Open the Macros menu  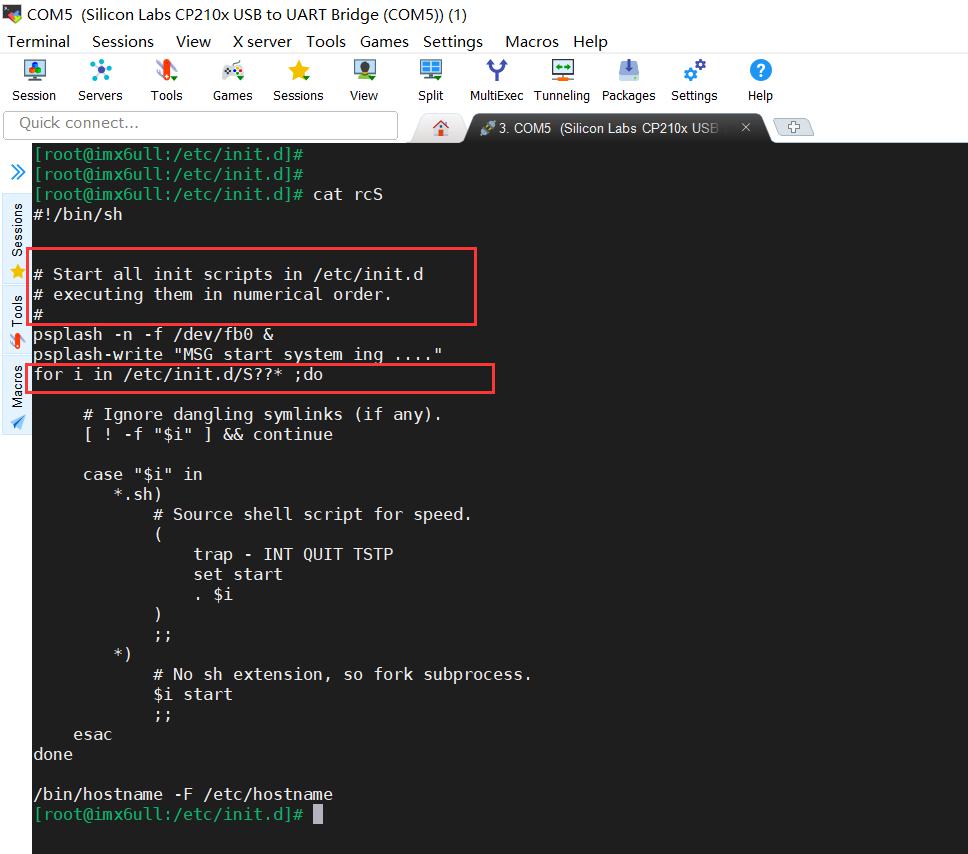click(x=532, y=41)
